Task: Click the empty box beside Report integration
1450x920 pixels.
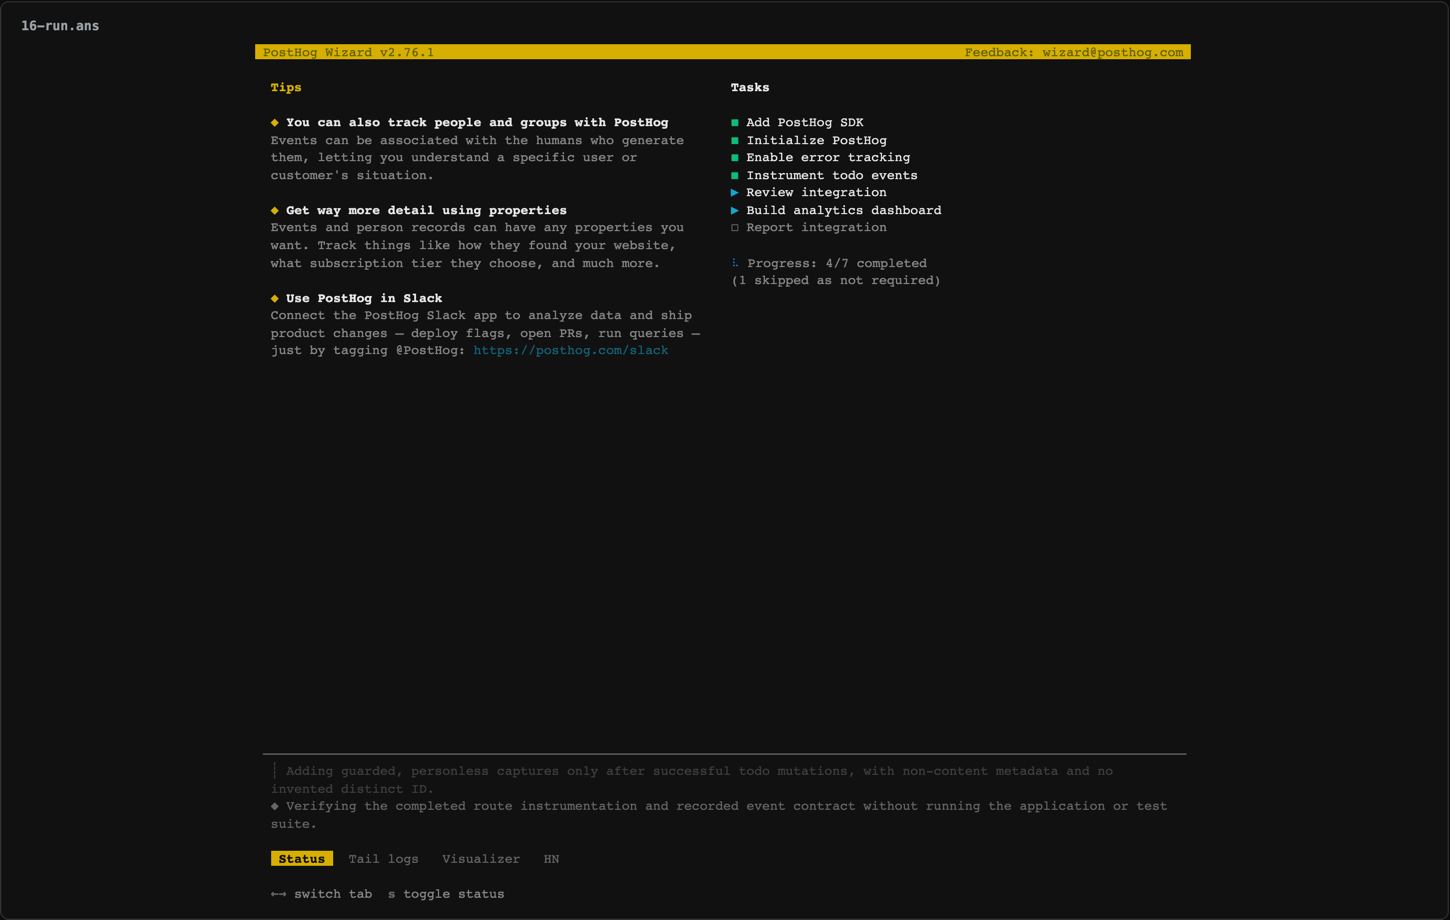Action: coord(735,228)
